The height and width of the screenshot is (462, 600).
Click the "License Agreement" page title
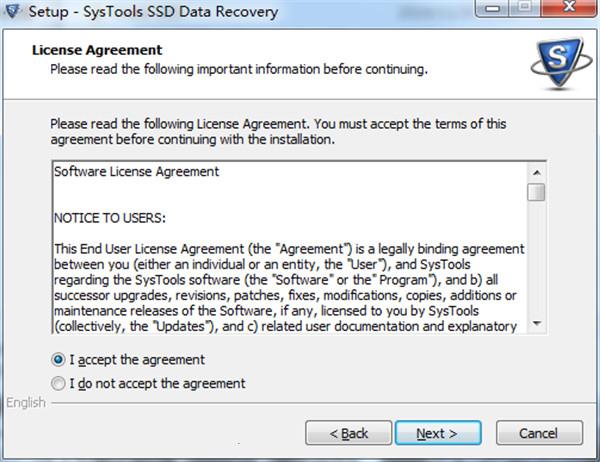pyautogui.click(x=97, y=50)
